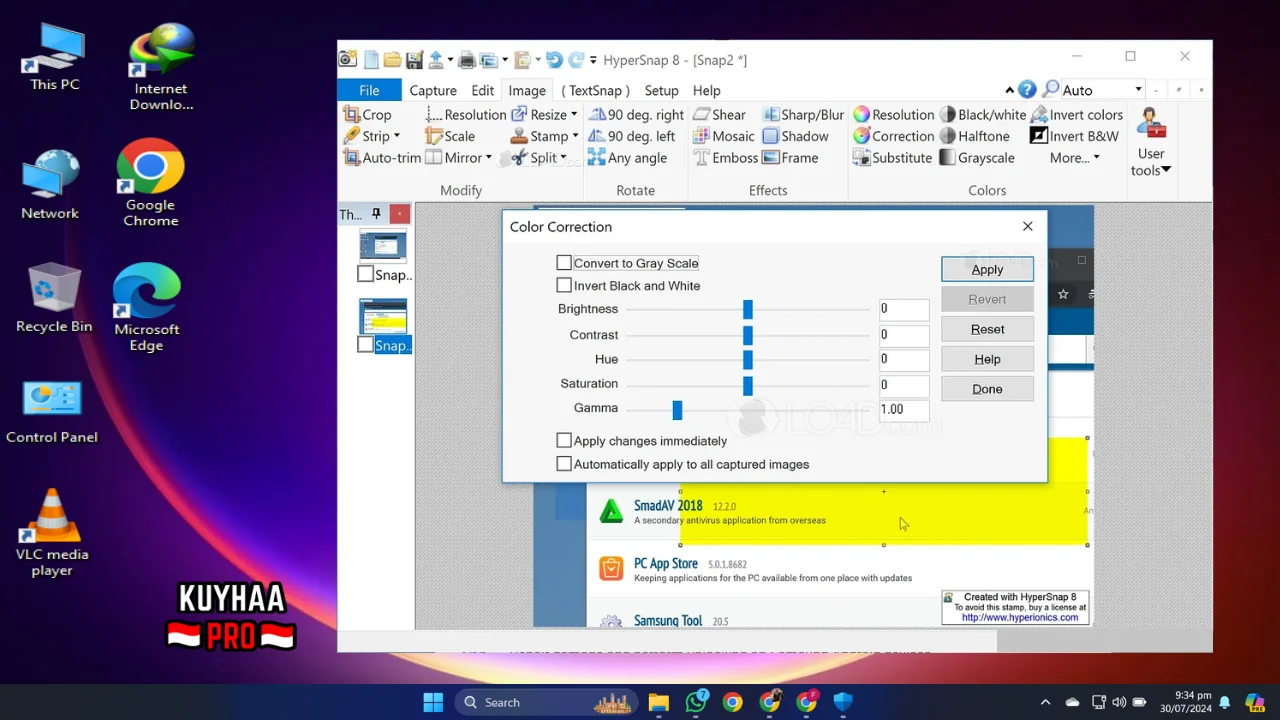
Task: Open the Substitute colors tool
Action: pos(892,158)
